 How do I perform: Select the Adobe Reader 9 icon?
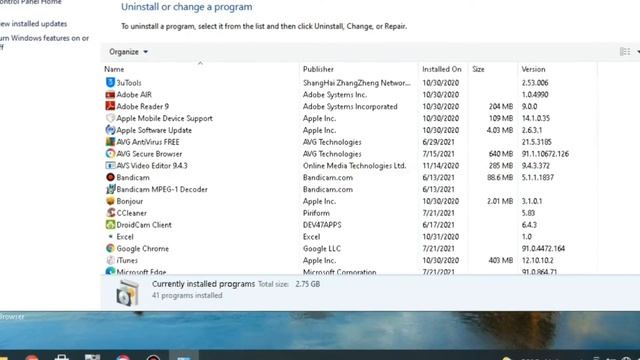[x=110, y=106]
